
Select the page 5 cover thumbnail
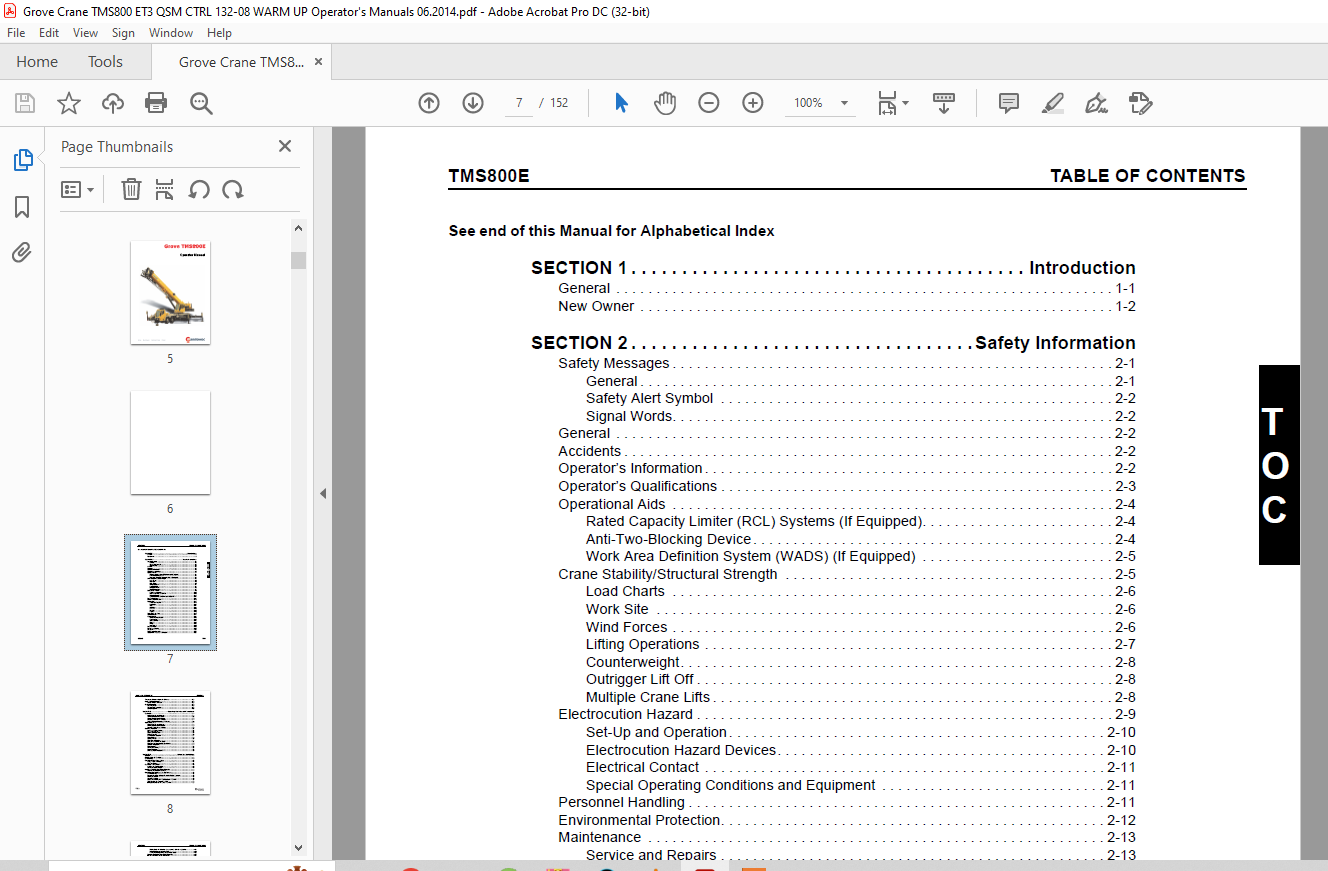coord(170,293)
